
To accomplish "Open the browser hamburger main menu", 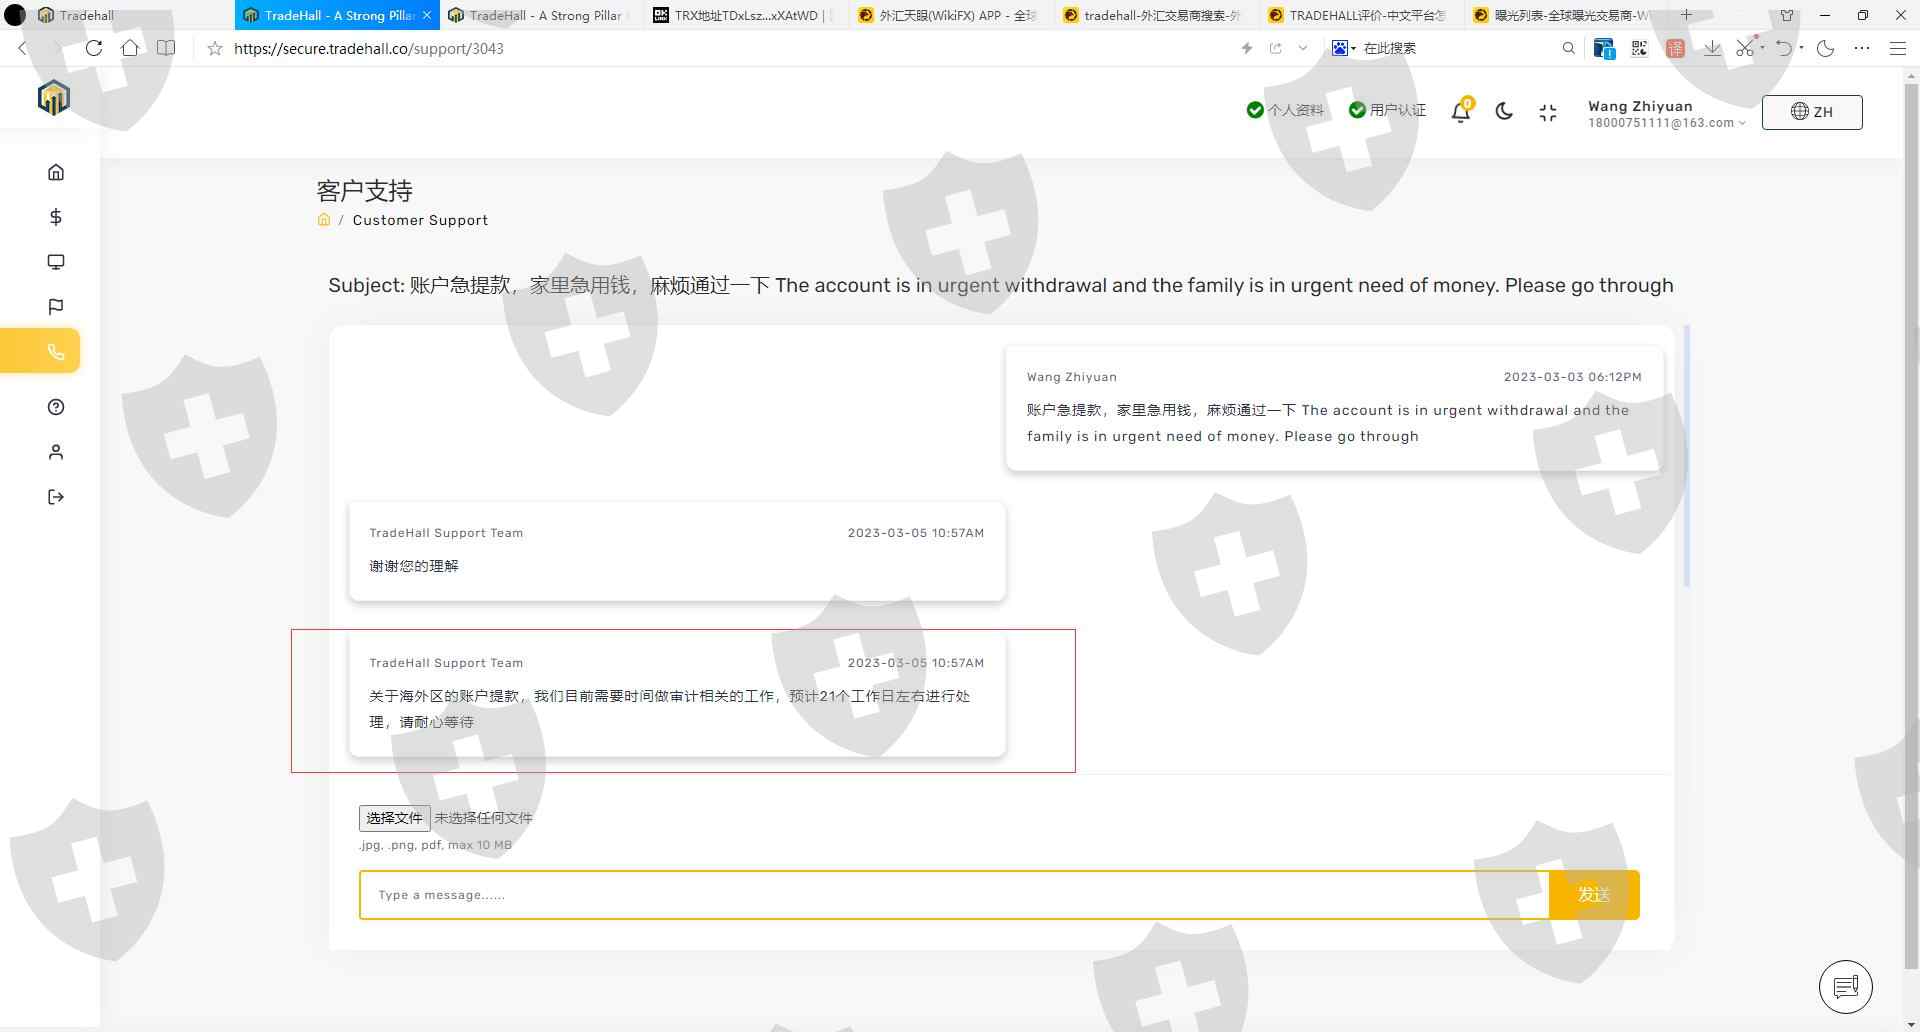I will click(1898, 48).
